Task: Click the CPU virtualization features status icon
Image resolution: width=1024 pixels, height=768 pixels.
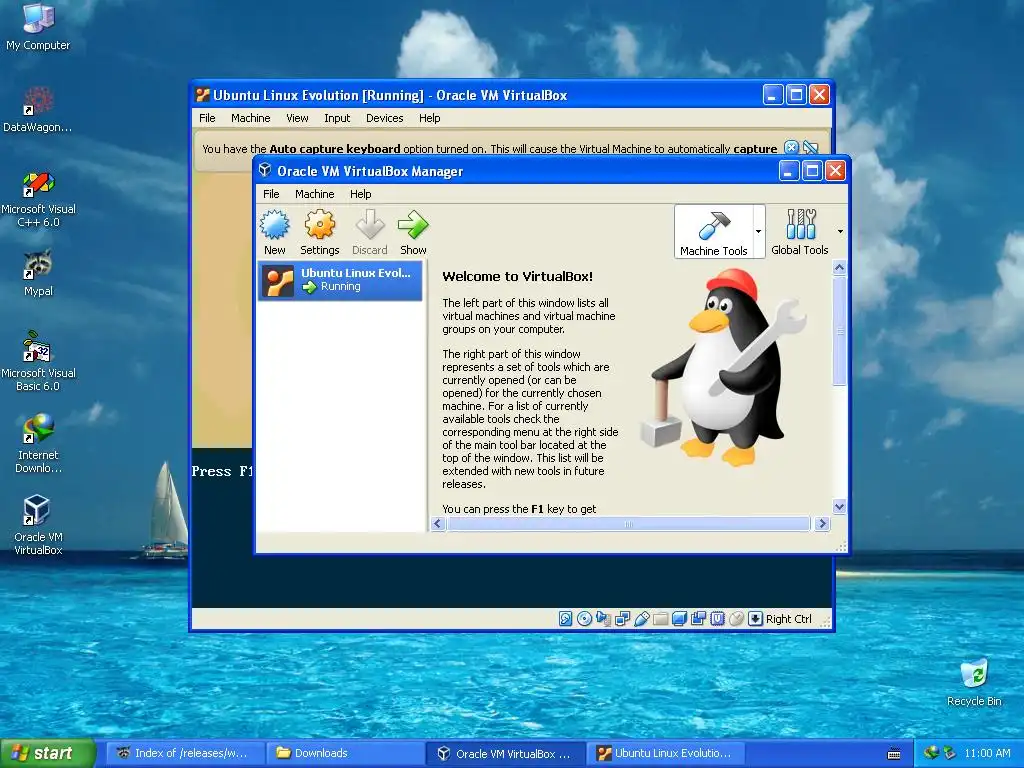Action: tap(717, 618)
